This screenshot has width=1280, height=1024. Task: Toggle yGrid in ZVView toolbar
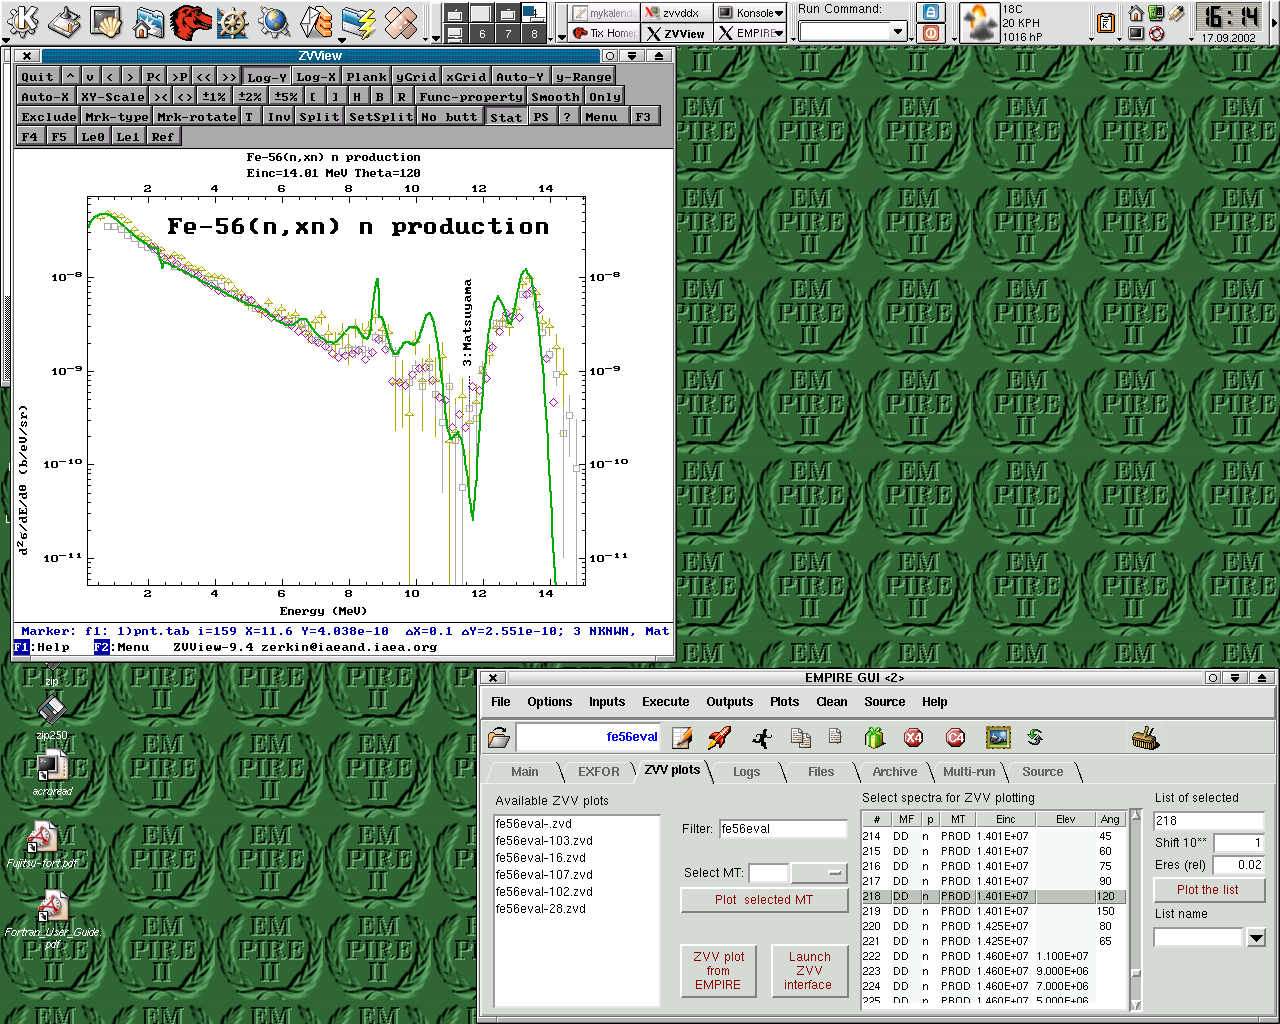coord(416,76)
